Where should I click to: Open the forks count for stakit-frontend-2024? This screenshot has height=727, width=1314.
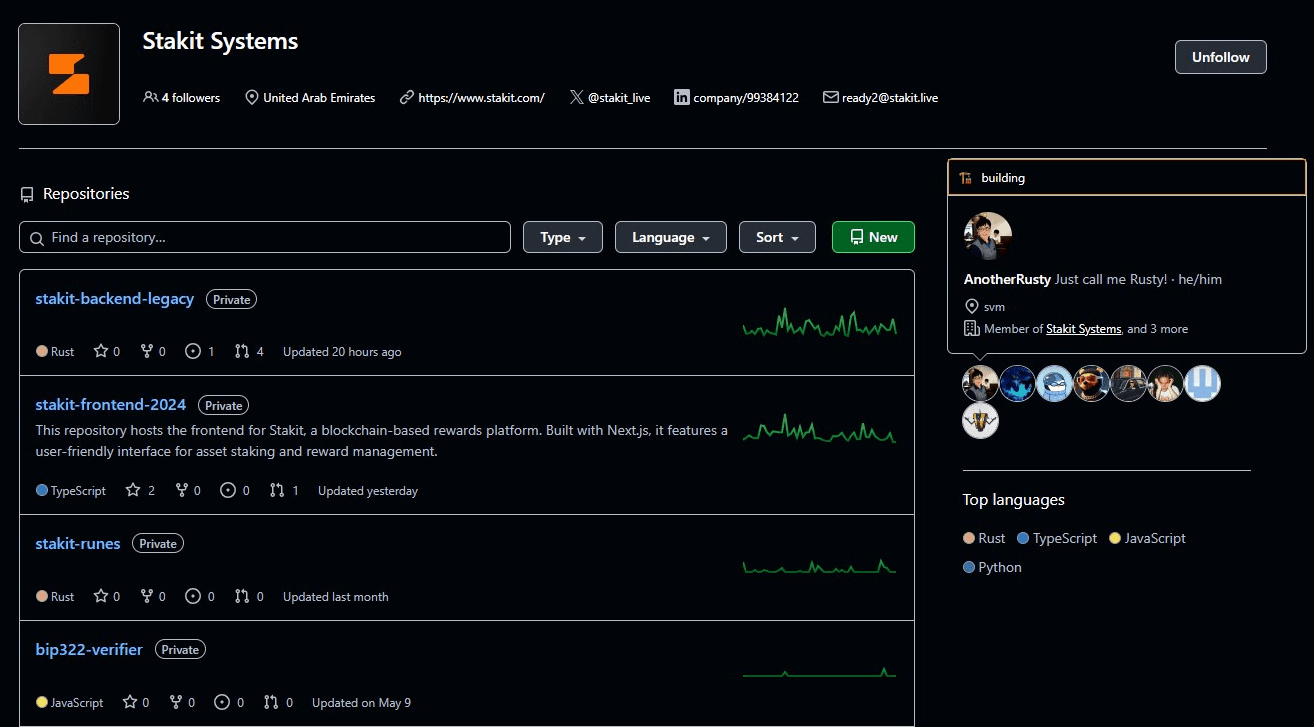click(187, 490)
